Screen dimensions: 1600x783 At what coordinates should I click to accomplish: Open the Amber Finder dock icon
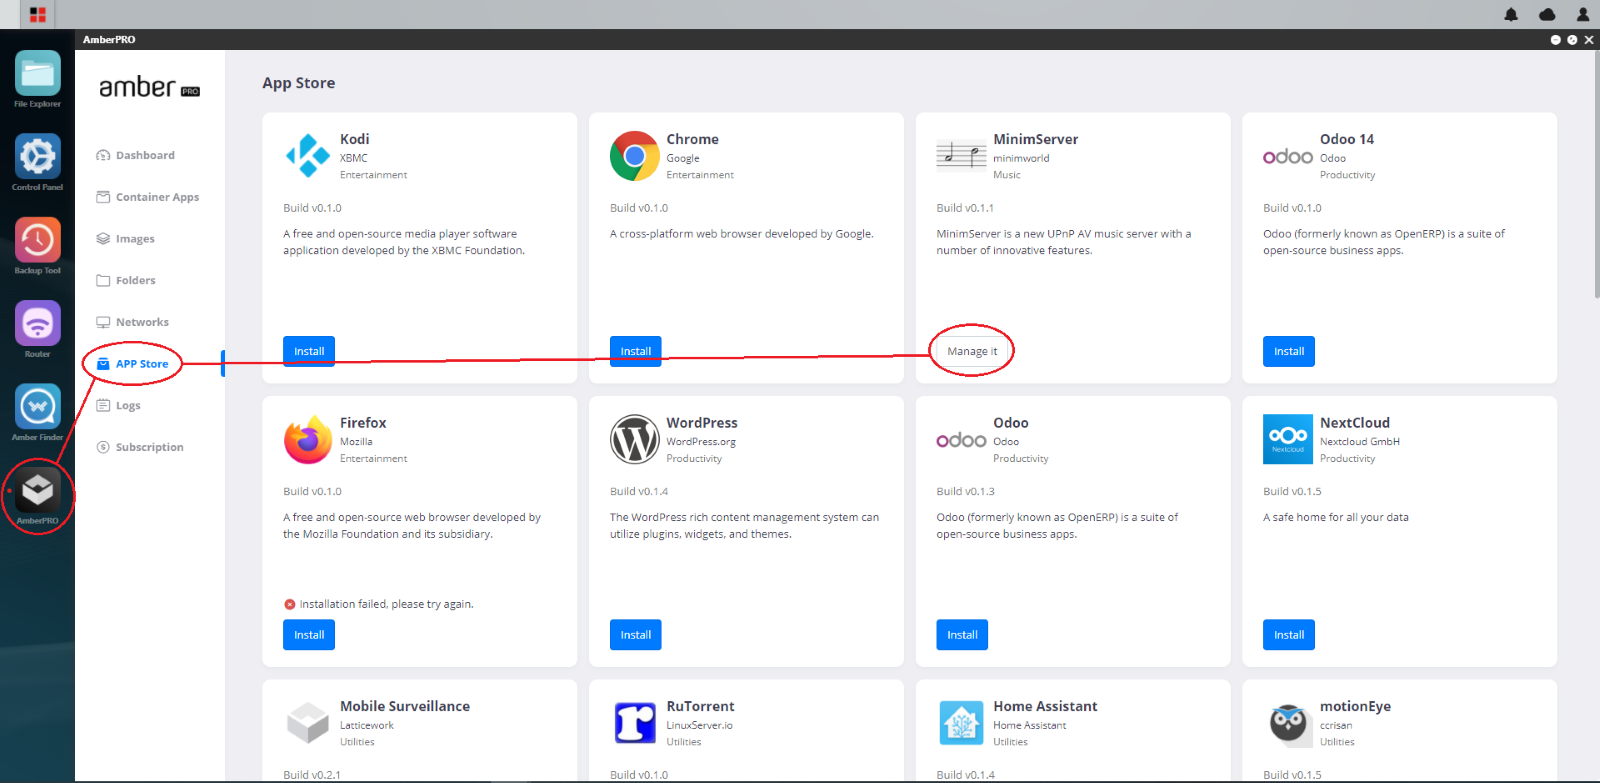click(37, 407)
